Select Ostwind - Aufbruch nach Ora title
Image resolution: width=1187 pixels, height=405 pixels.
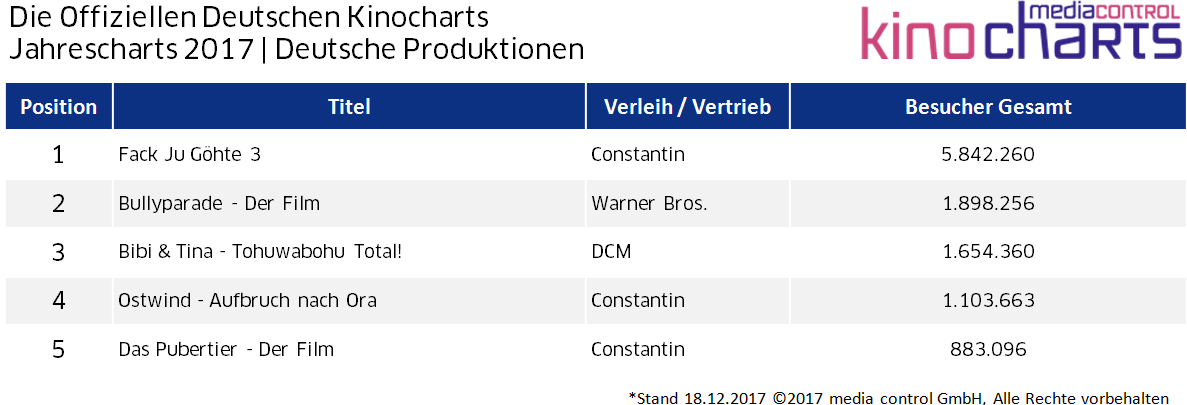(x=248, y=301)
